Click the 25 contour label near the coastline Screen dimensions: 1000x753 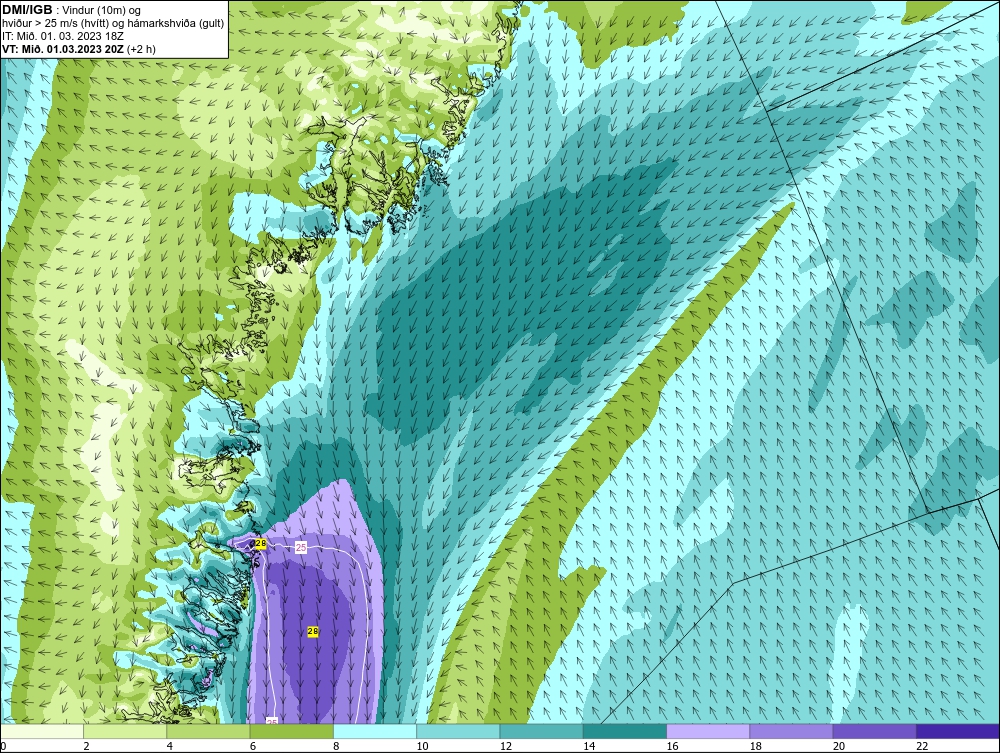(x=301, y=547)
